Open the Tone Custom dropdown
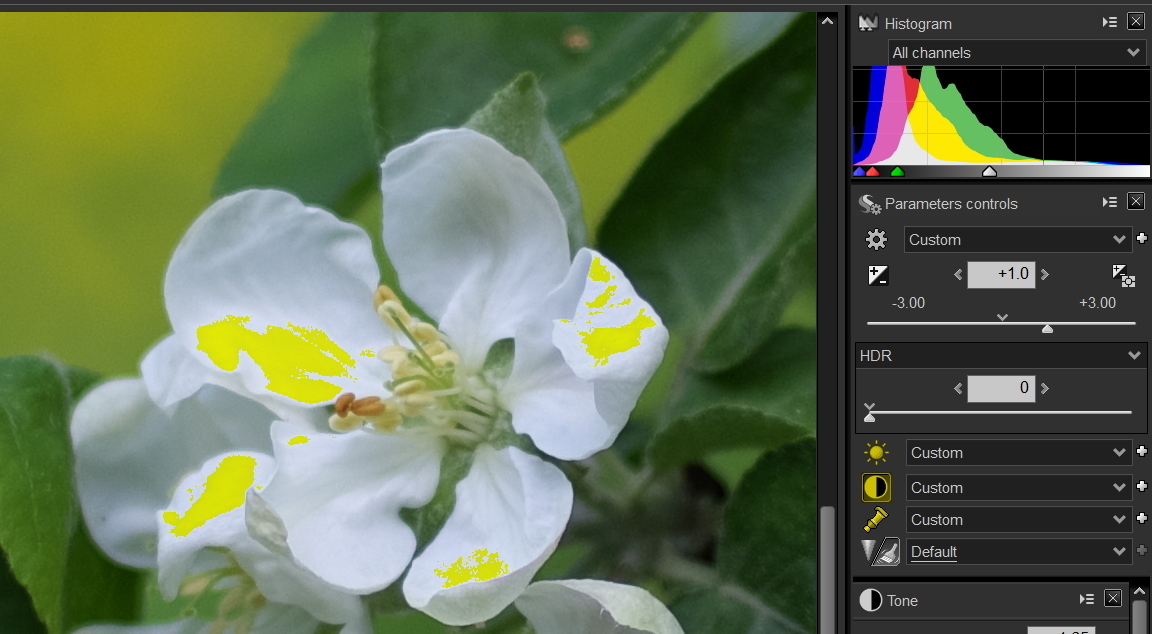 (x=1018, y=487)
